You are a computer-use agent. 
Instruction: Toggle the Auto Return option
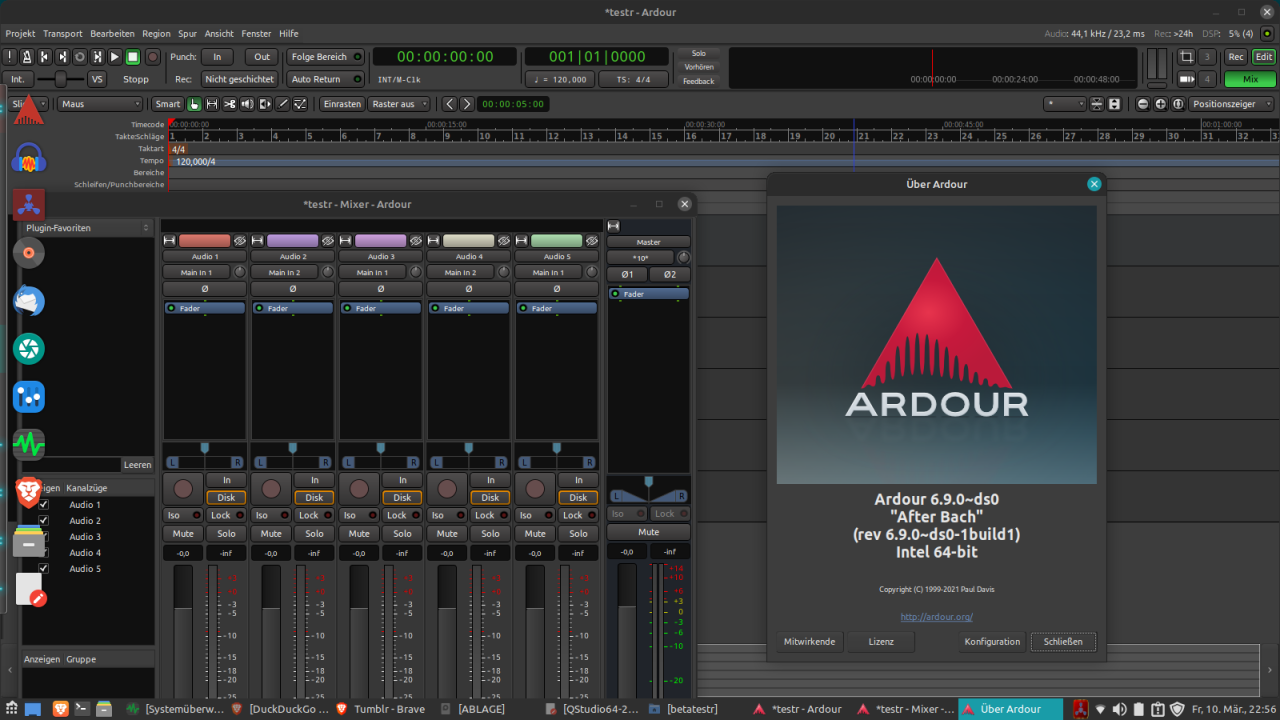coord(325,79)
